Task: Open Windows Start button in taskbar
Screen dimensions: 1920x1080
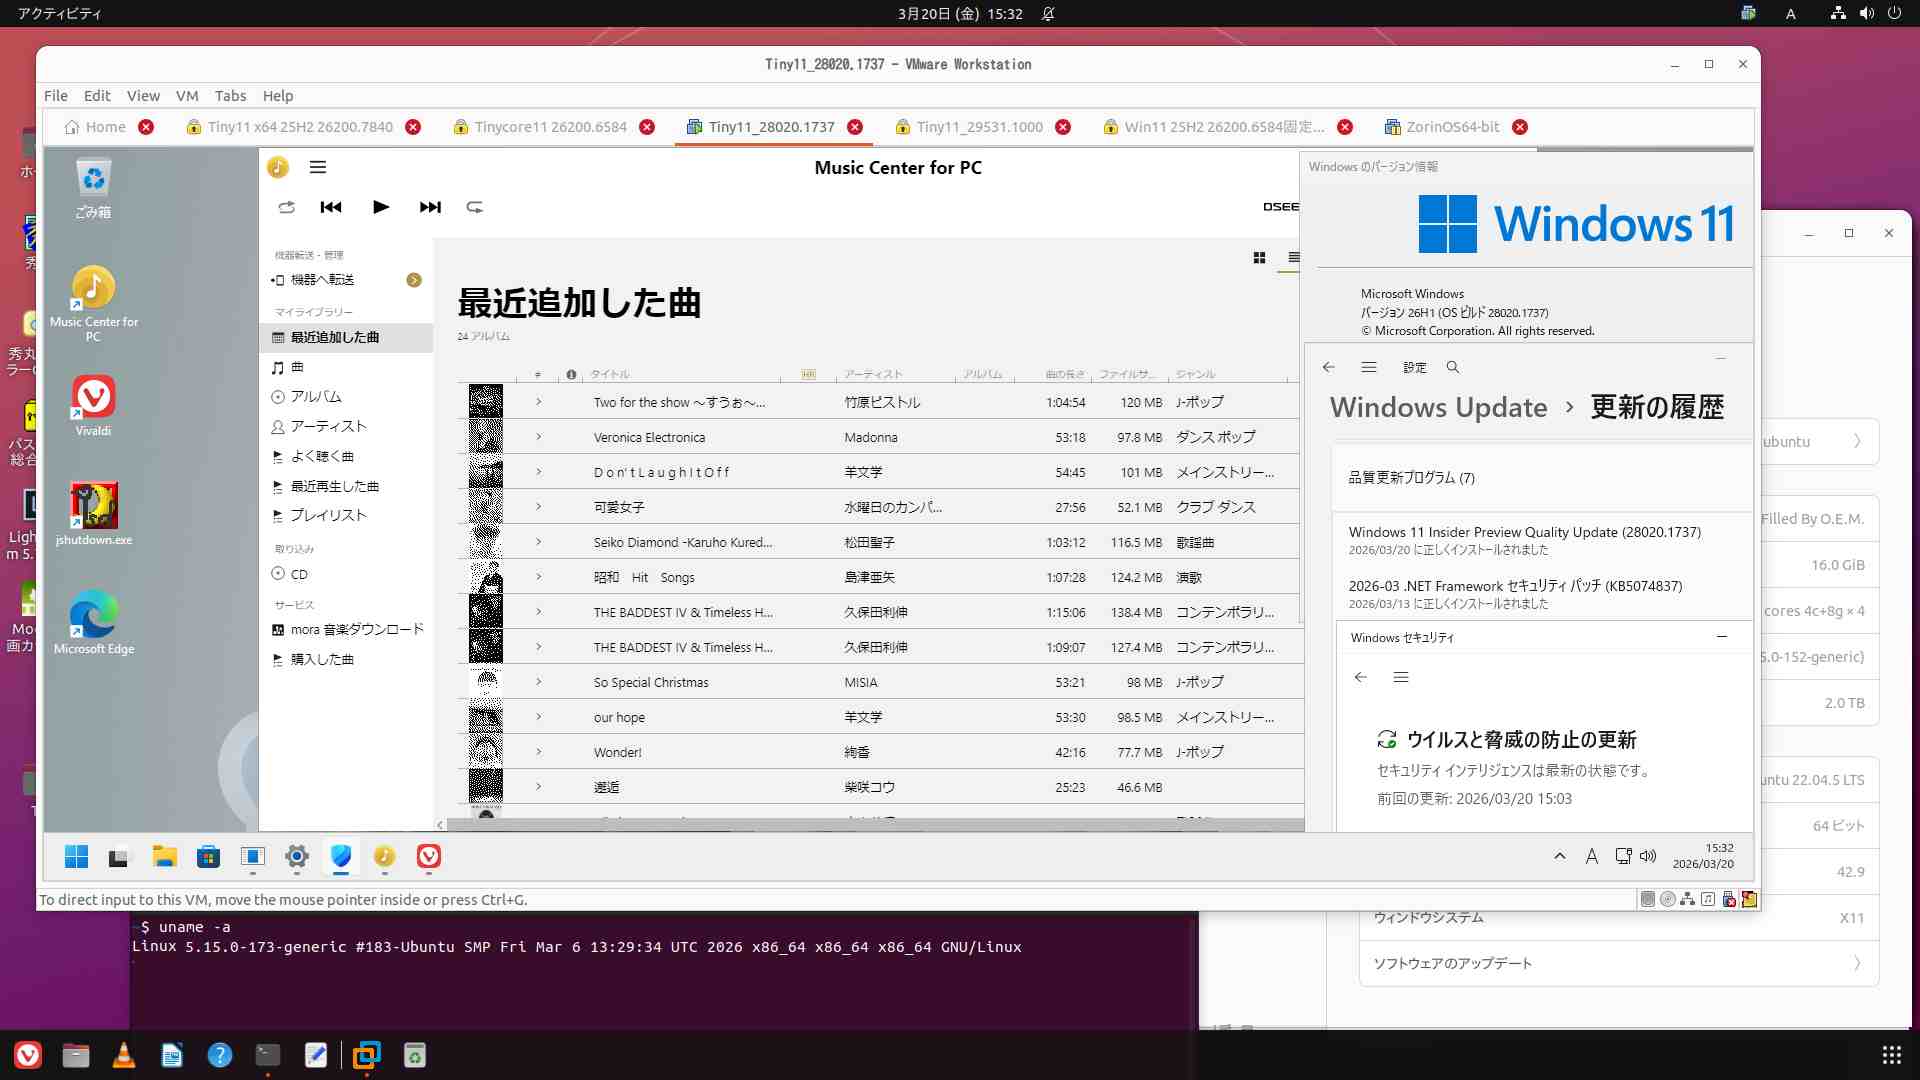Action: tap(77, 857)
